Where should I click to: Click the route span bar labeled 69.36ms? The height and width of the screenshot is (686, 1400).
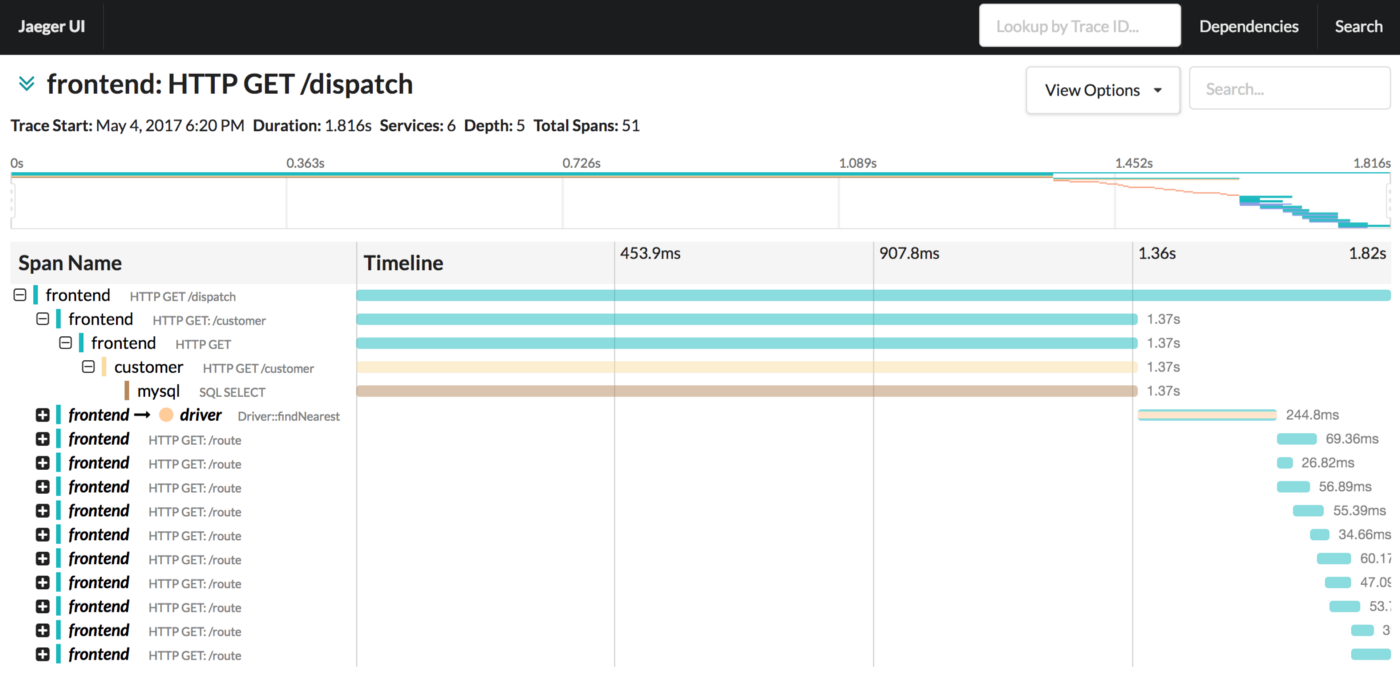tap(1297, 439)
